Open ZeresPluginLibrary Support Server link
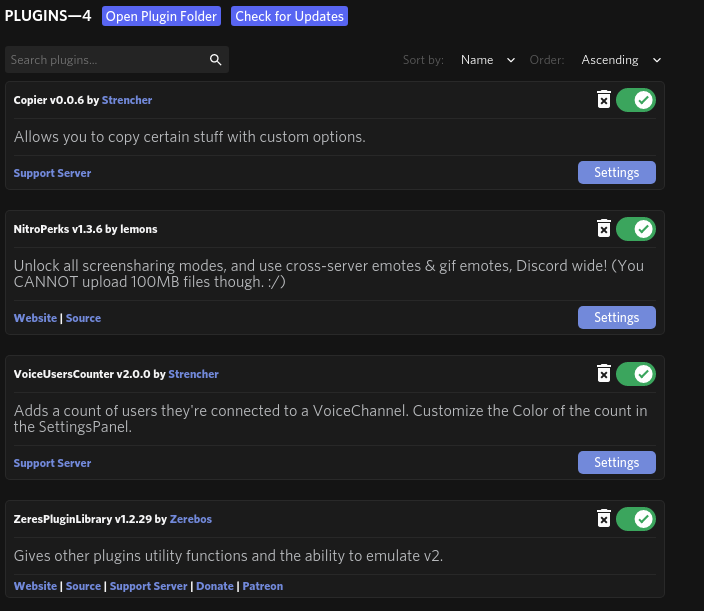Image resolution: width=704 pixels, height=611 pixels. click(148, 586)
